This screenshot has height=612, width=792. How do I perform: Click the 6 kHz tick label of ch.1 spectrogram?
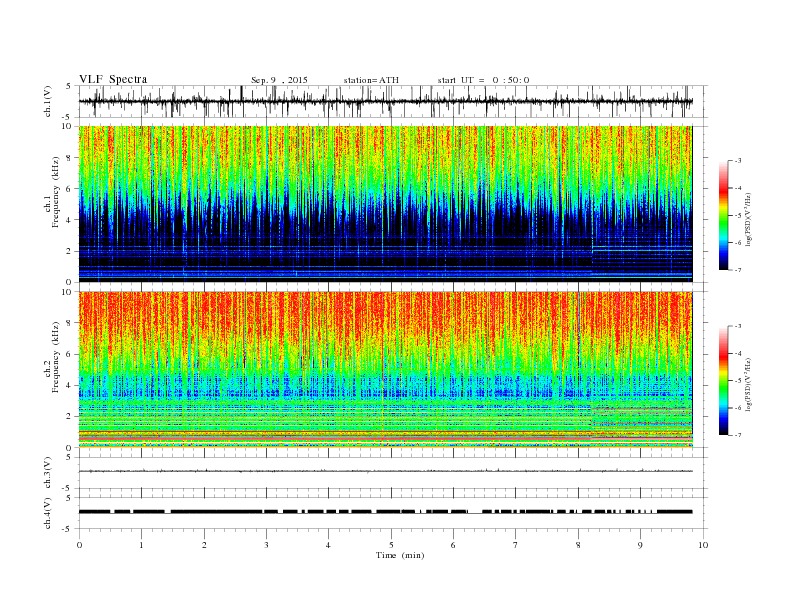pos(69,189)
